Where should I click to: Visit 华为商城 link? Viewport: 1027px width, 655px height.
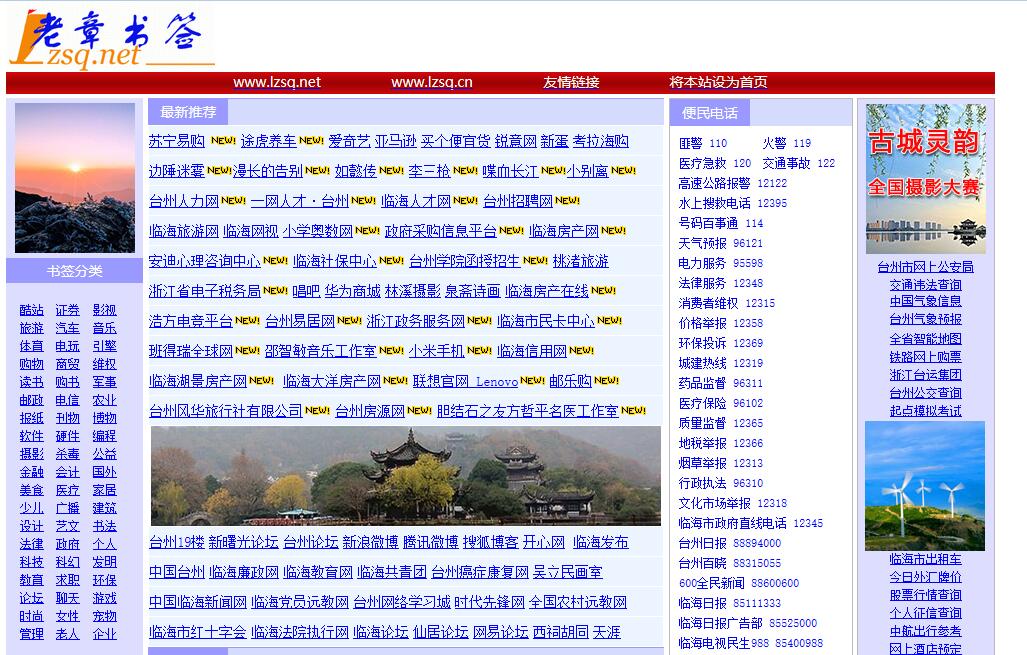352,291
